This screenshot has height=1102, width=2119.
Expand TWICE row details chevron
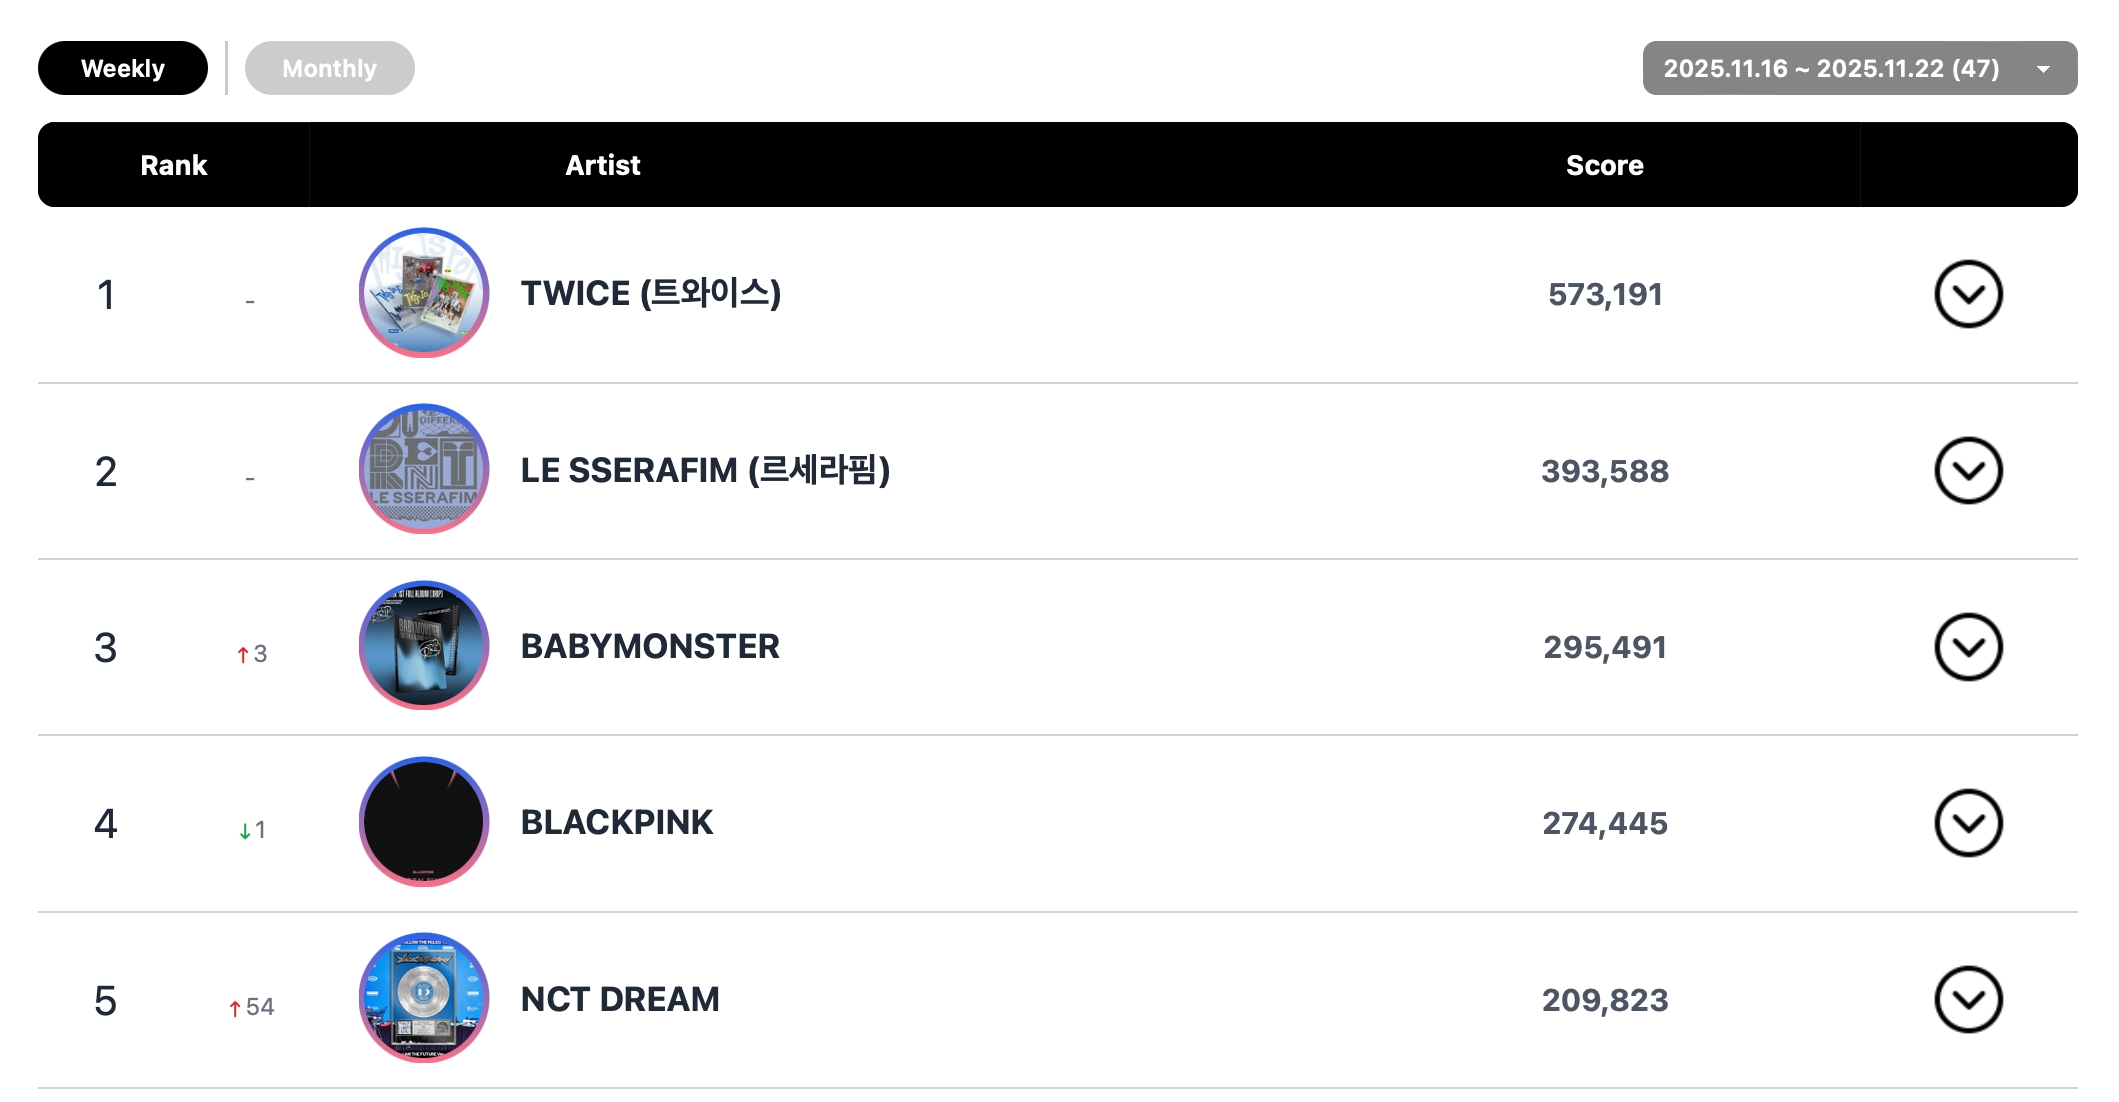pyautogui.click(x=1967, y=294)
